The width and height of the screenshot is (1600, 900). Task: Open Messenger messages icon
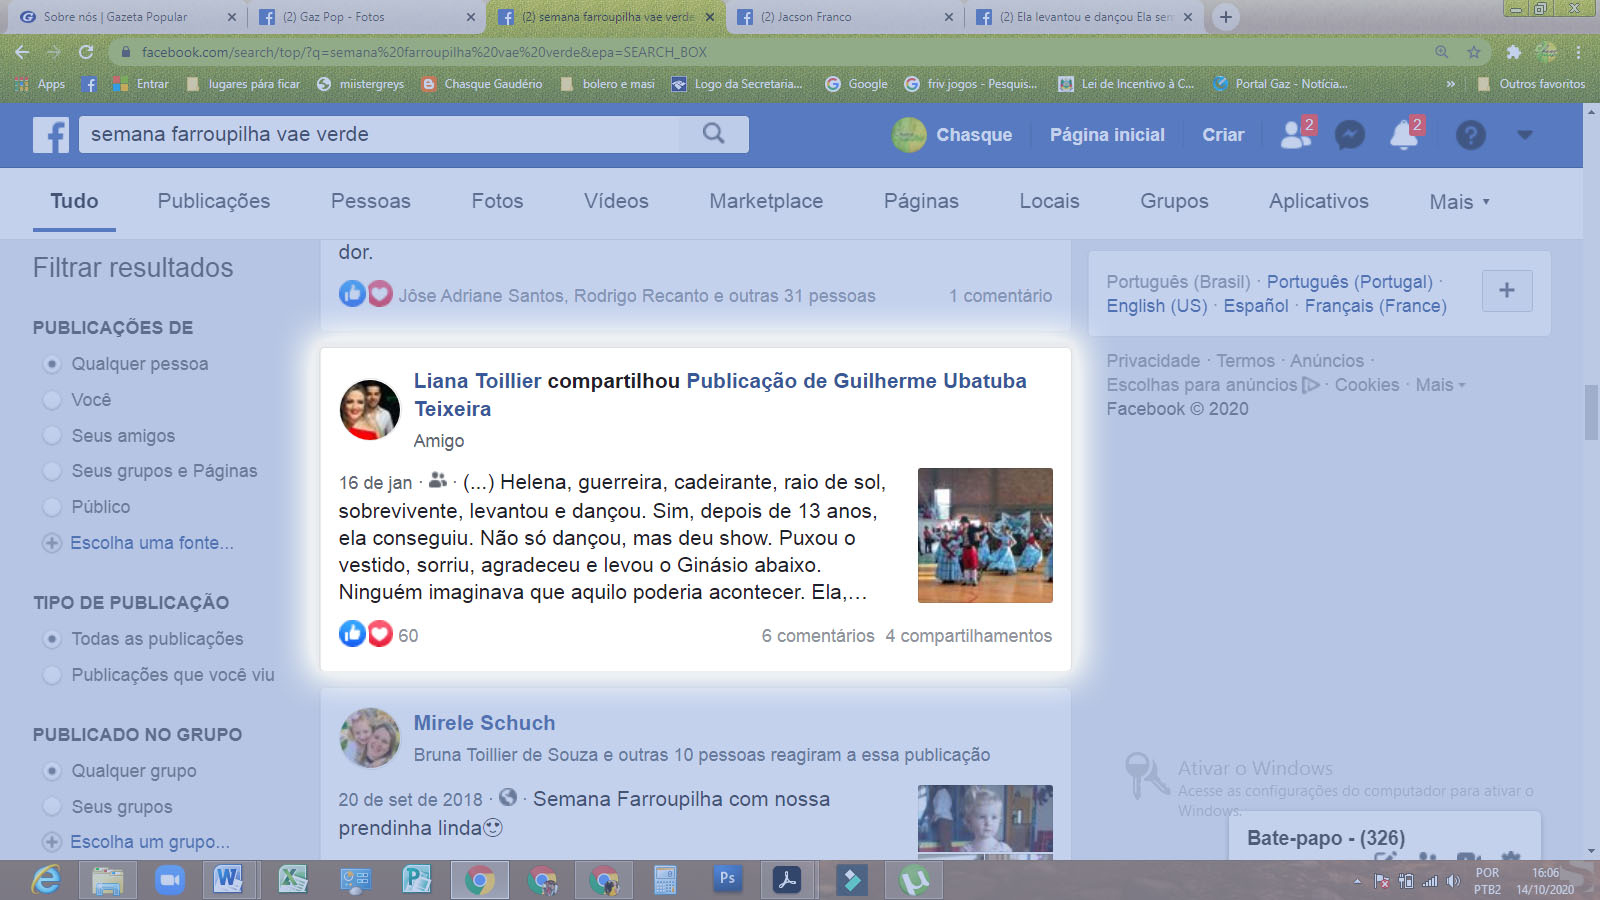[1350, 135]
